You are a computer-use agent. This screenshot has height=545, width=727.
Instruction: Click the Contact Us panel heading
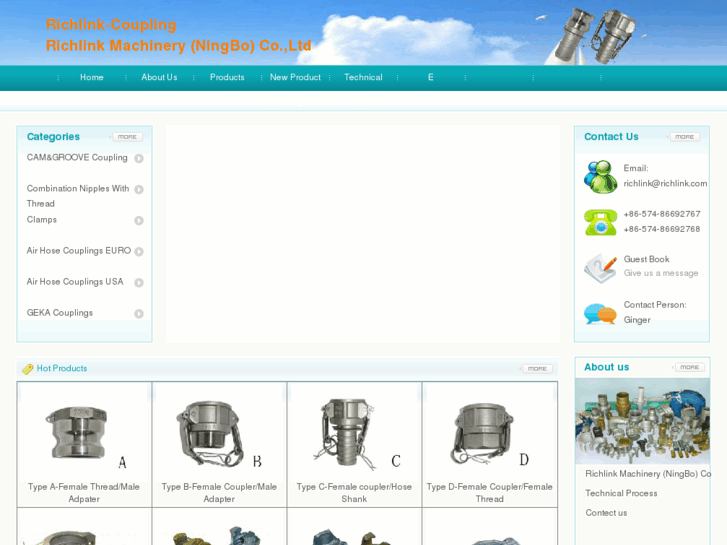point(611,137)
